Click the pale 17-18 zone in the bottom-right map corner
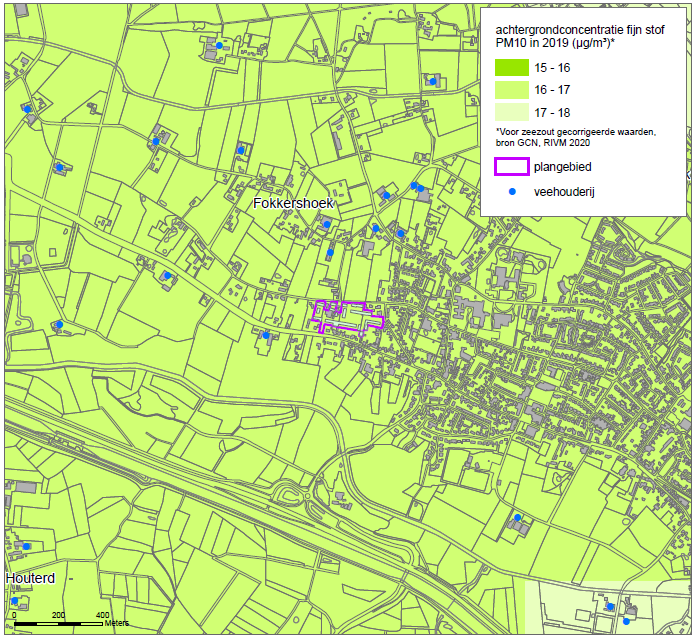 (608, 607)
